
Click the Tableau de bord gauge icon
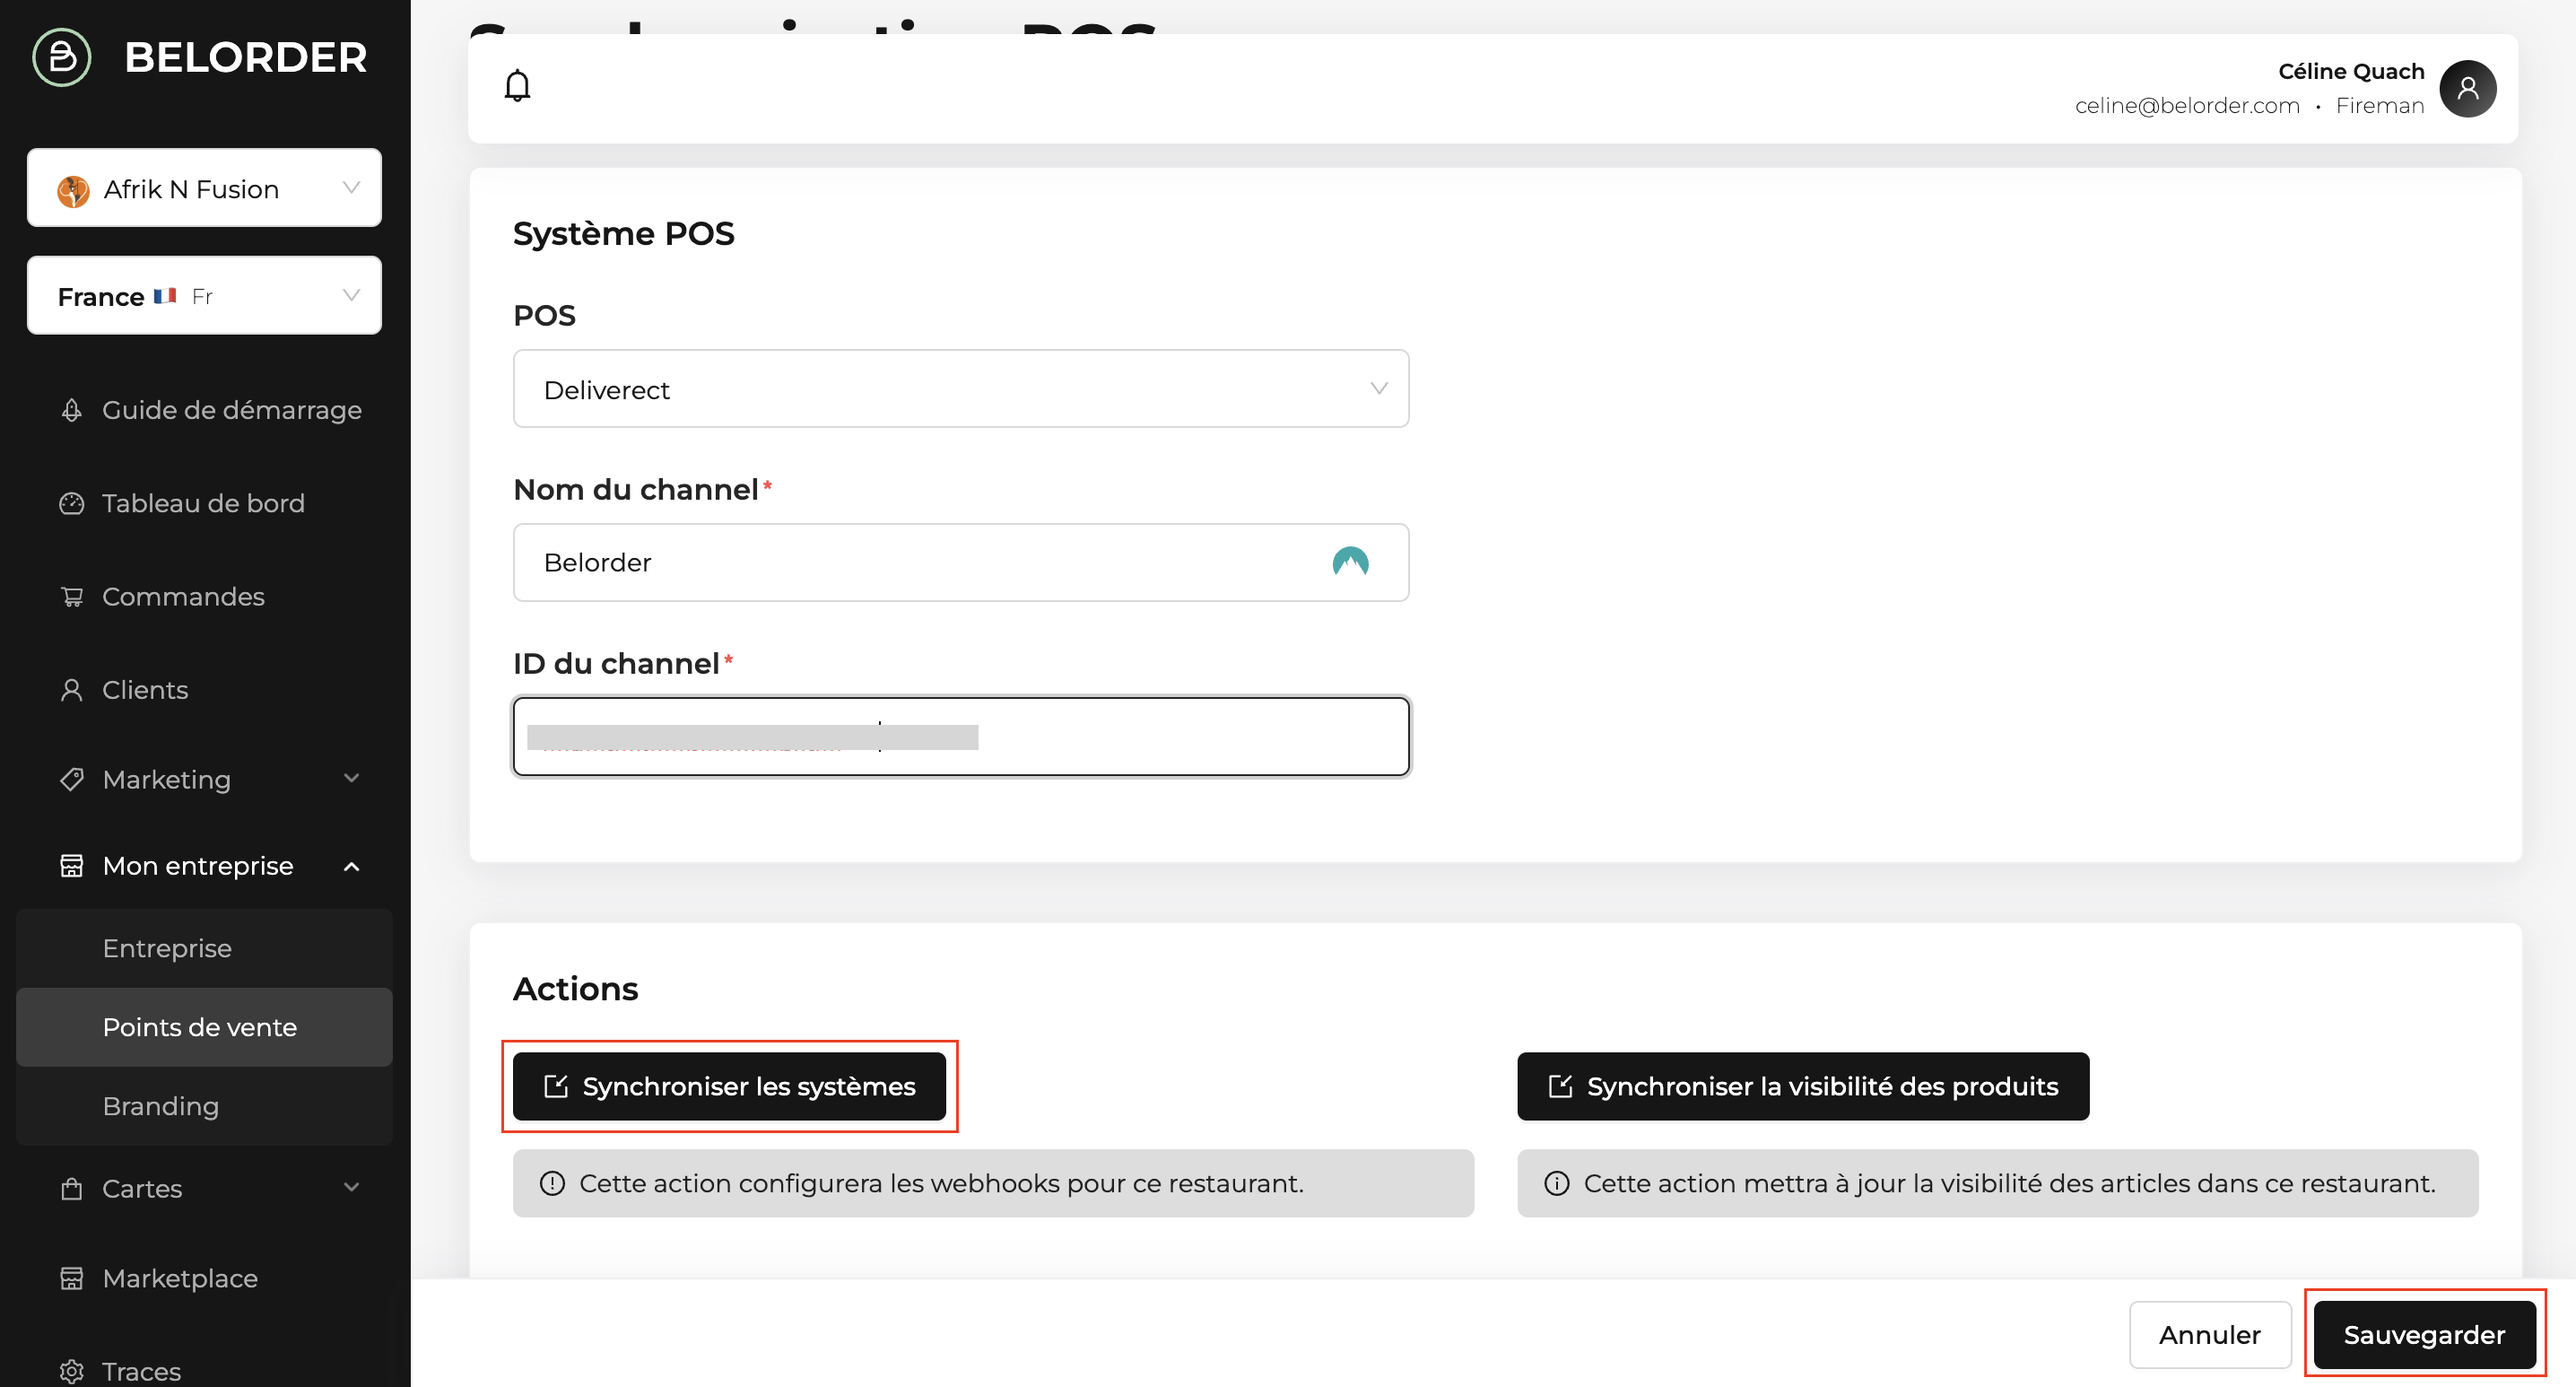pyautogui.click(x=72, y=503)
